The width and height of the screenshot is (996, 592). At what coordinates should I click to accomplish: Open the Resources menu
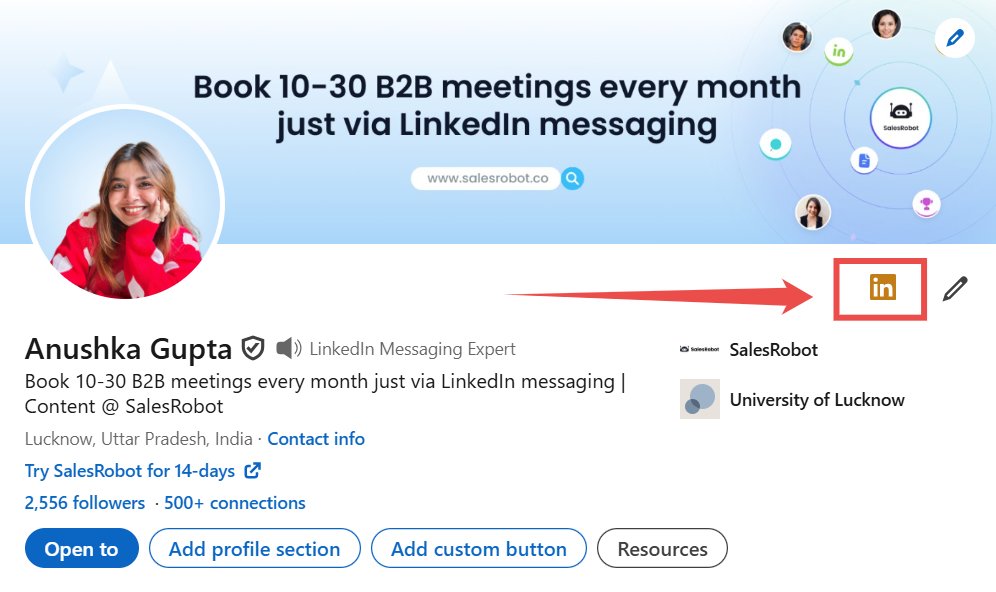(x=662, y=548)
